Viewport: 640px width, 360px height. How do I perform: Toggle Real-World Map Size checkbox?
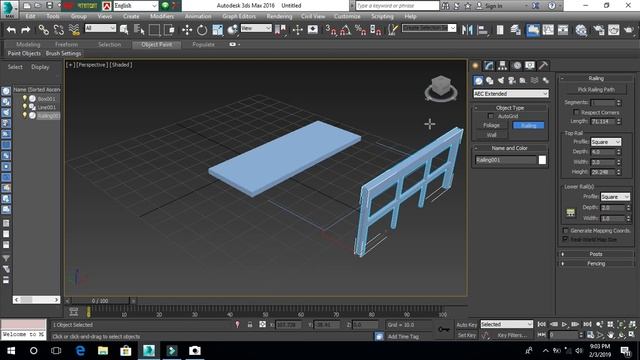pyautogui.click(x=565, y=239)
